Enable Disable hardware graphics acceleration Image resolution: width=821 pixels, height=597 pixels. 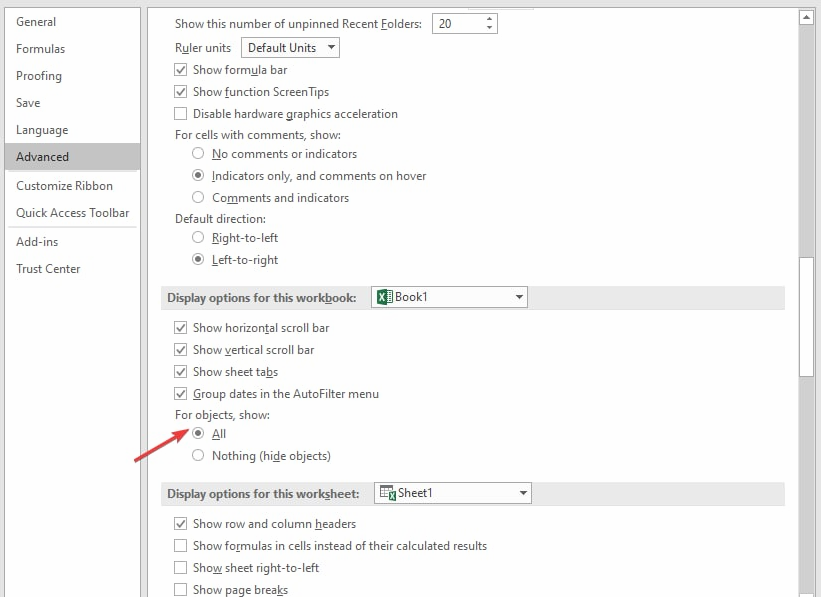coord(181,114)
